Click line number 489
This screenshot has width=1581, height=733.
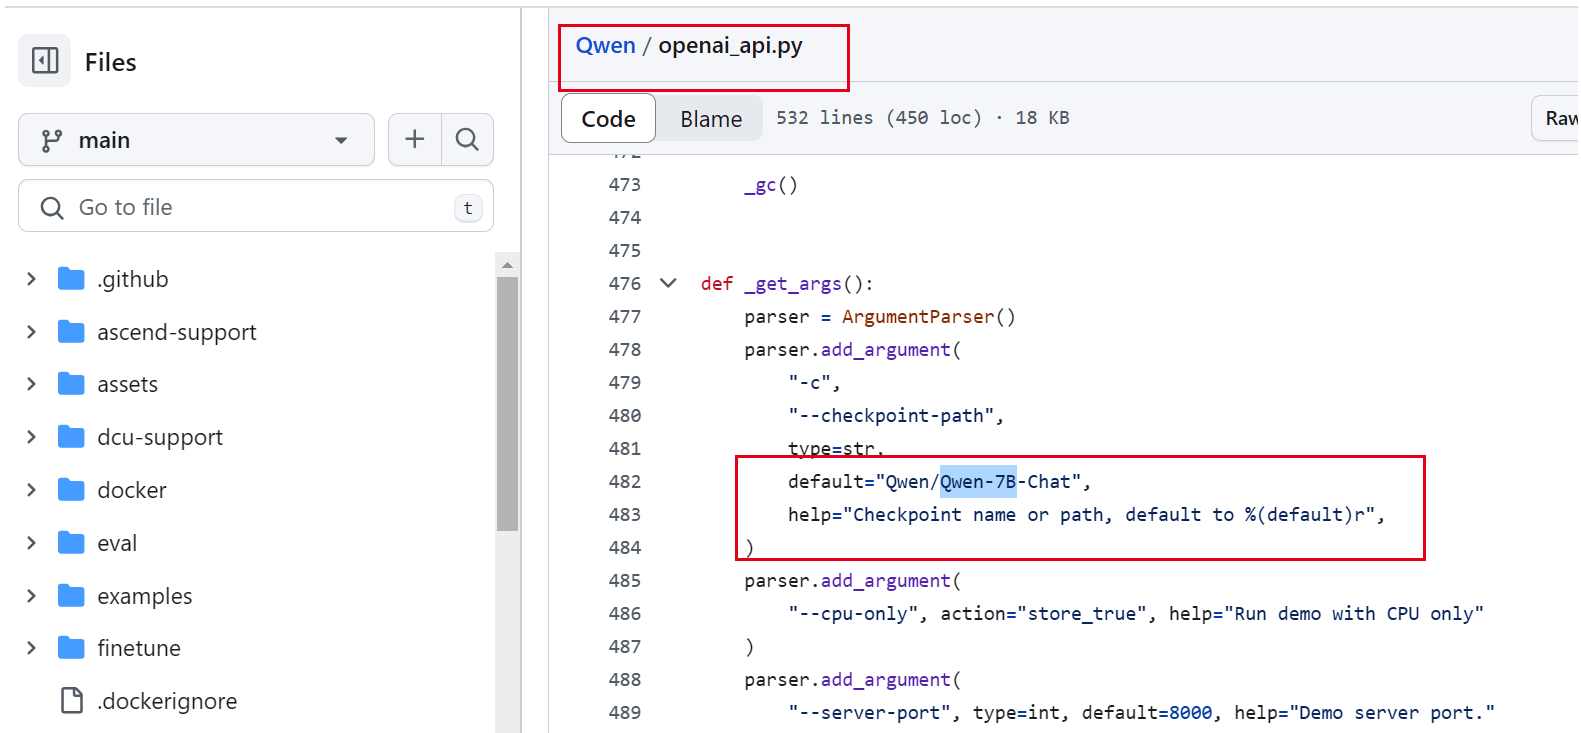point(625,712)
